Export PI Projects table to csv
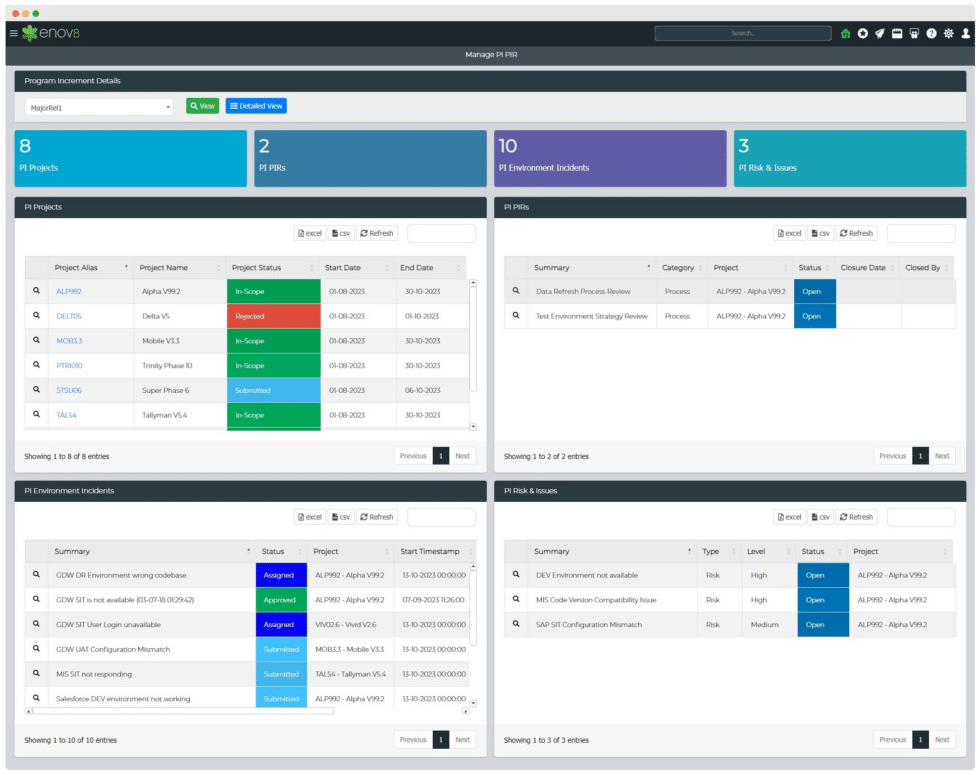The height and width of the screenshot is (775, 980). click(x=340, y=232)
